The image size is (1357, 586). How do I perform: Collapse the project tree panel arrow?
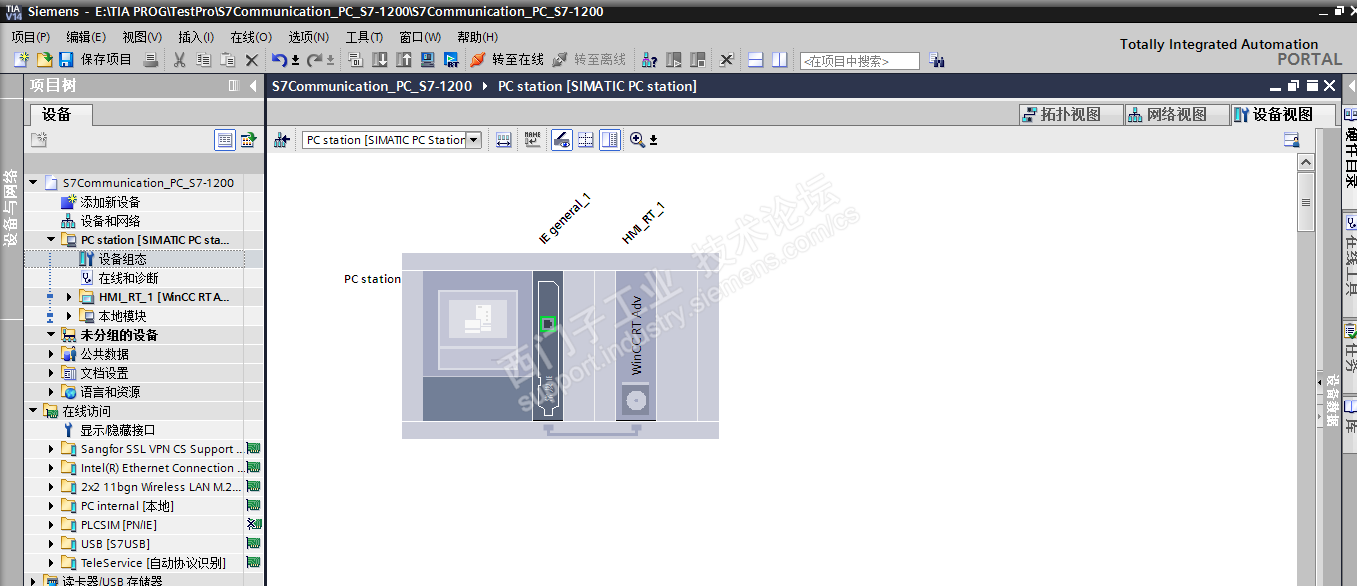point(253,86)
